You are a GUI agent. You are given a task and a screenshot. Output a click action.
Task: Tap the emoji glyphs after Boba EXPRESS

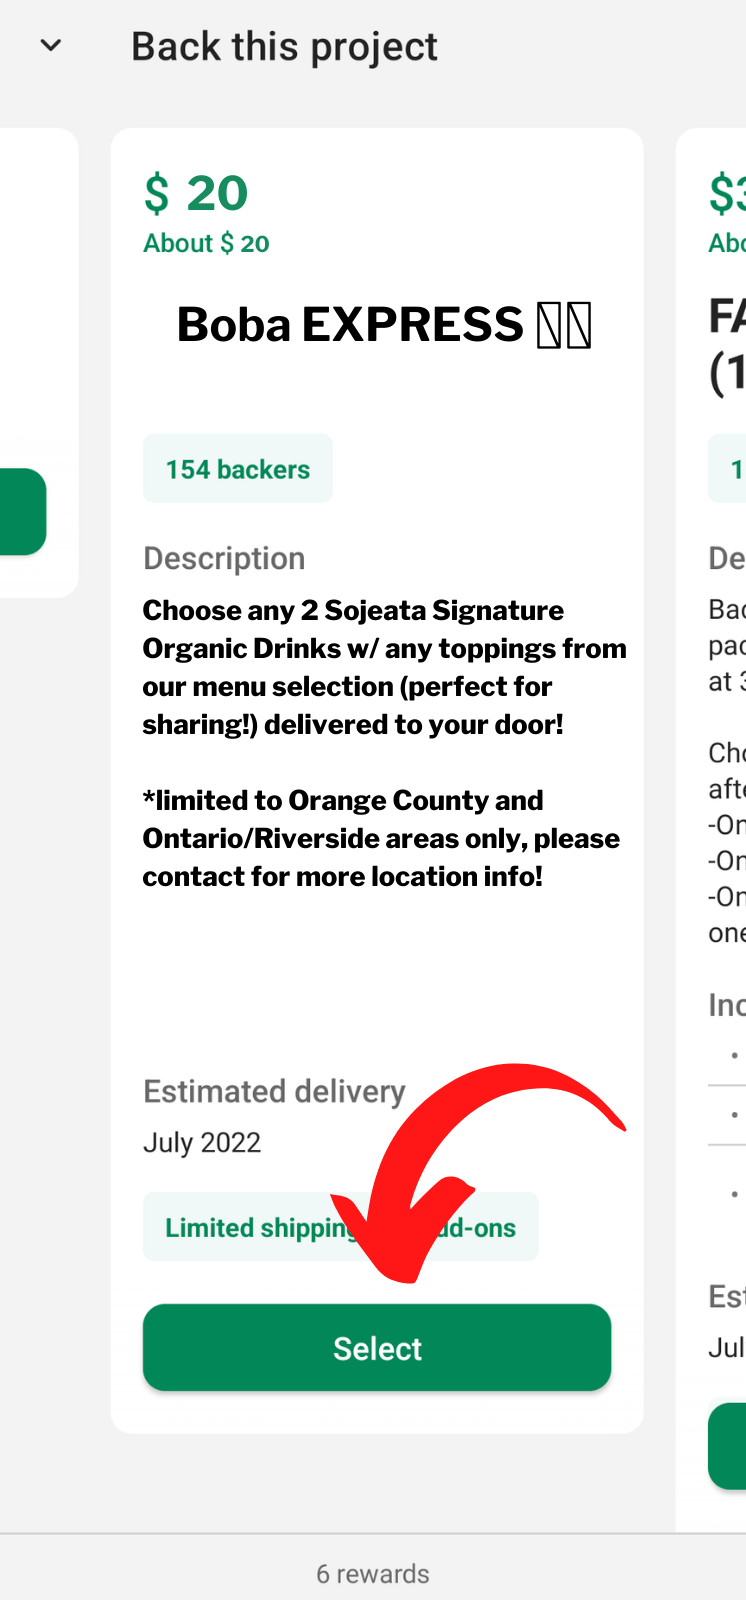coord(564,326)
